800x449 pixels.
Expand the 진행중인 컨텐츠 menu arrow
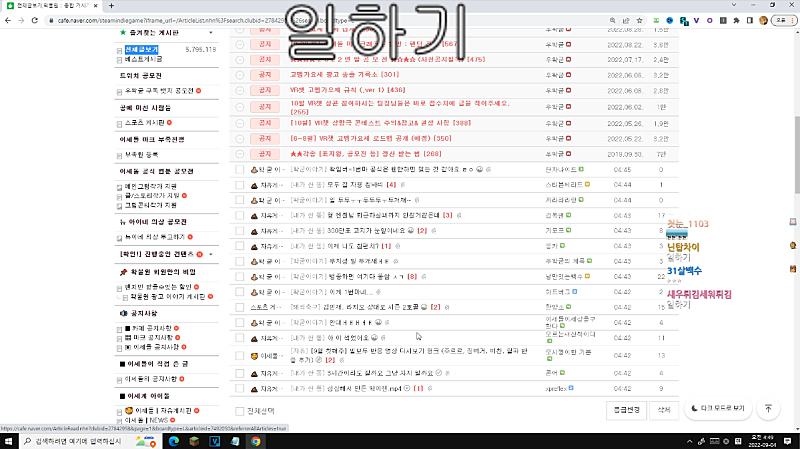[x=211, y=254]
